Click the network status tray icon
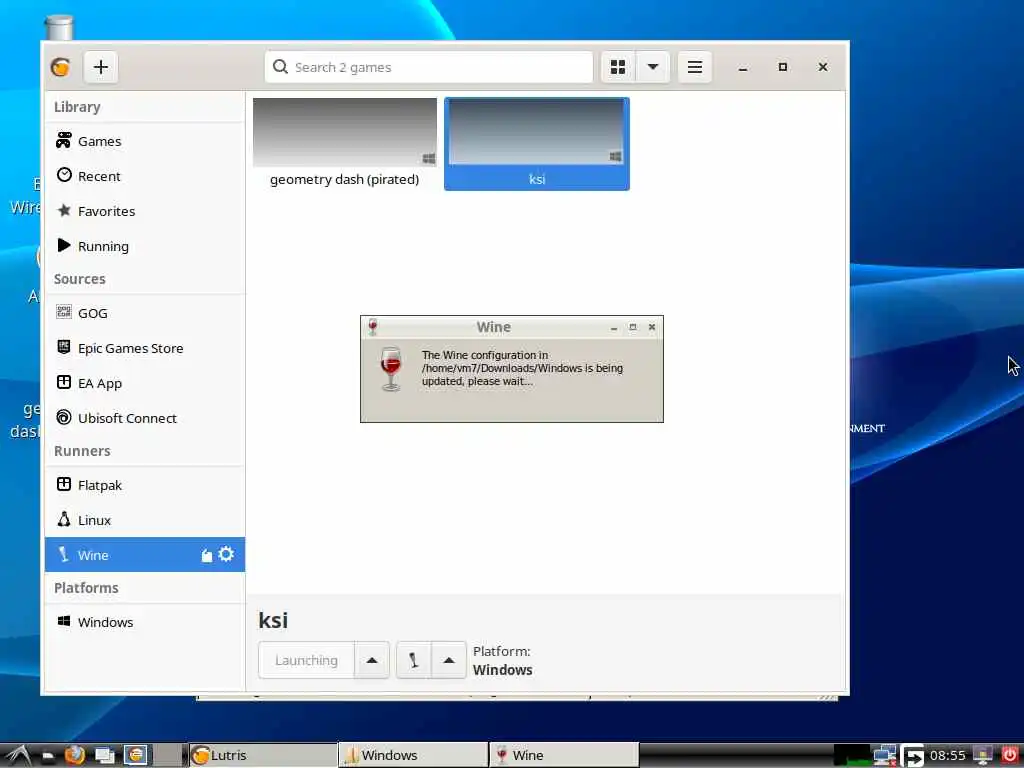 pyautogui.click(x=885, y=756)
